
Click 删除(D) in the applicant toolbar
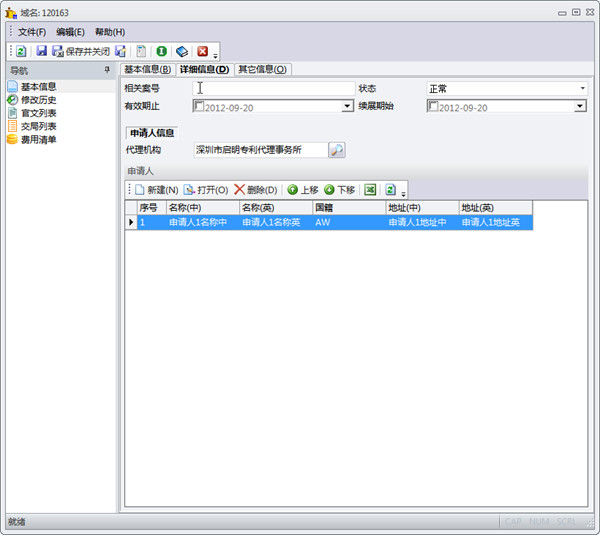tap(256, 190)
